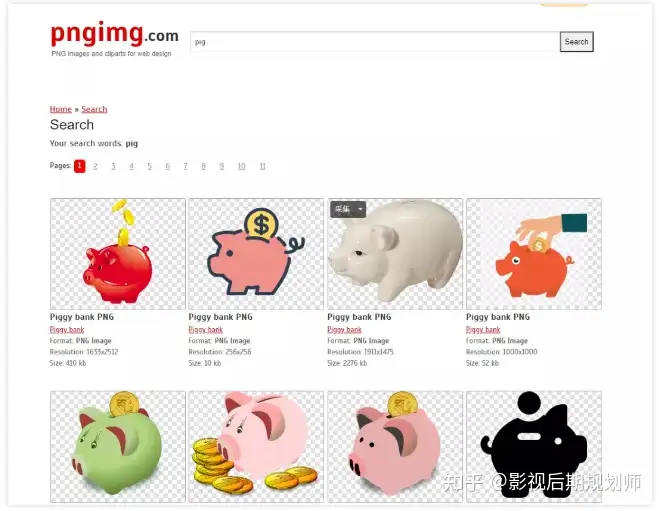Open the black silhouette piggy bank icon
Image resolution: width=659 pixels, height=511 pixels.
click(x=534, y=446)
